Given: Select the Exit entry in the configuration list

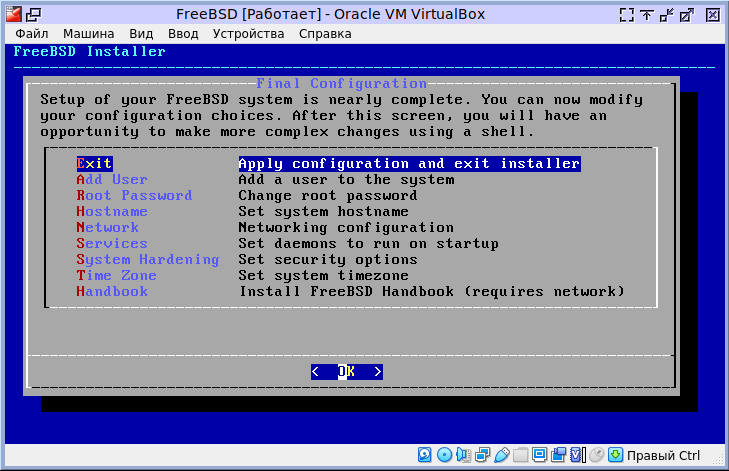Looking at the screenshot, I should [x=94, y=164].
